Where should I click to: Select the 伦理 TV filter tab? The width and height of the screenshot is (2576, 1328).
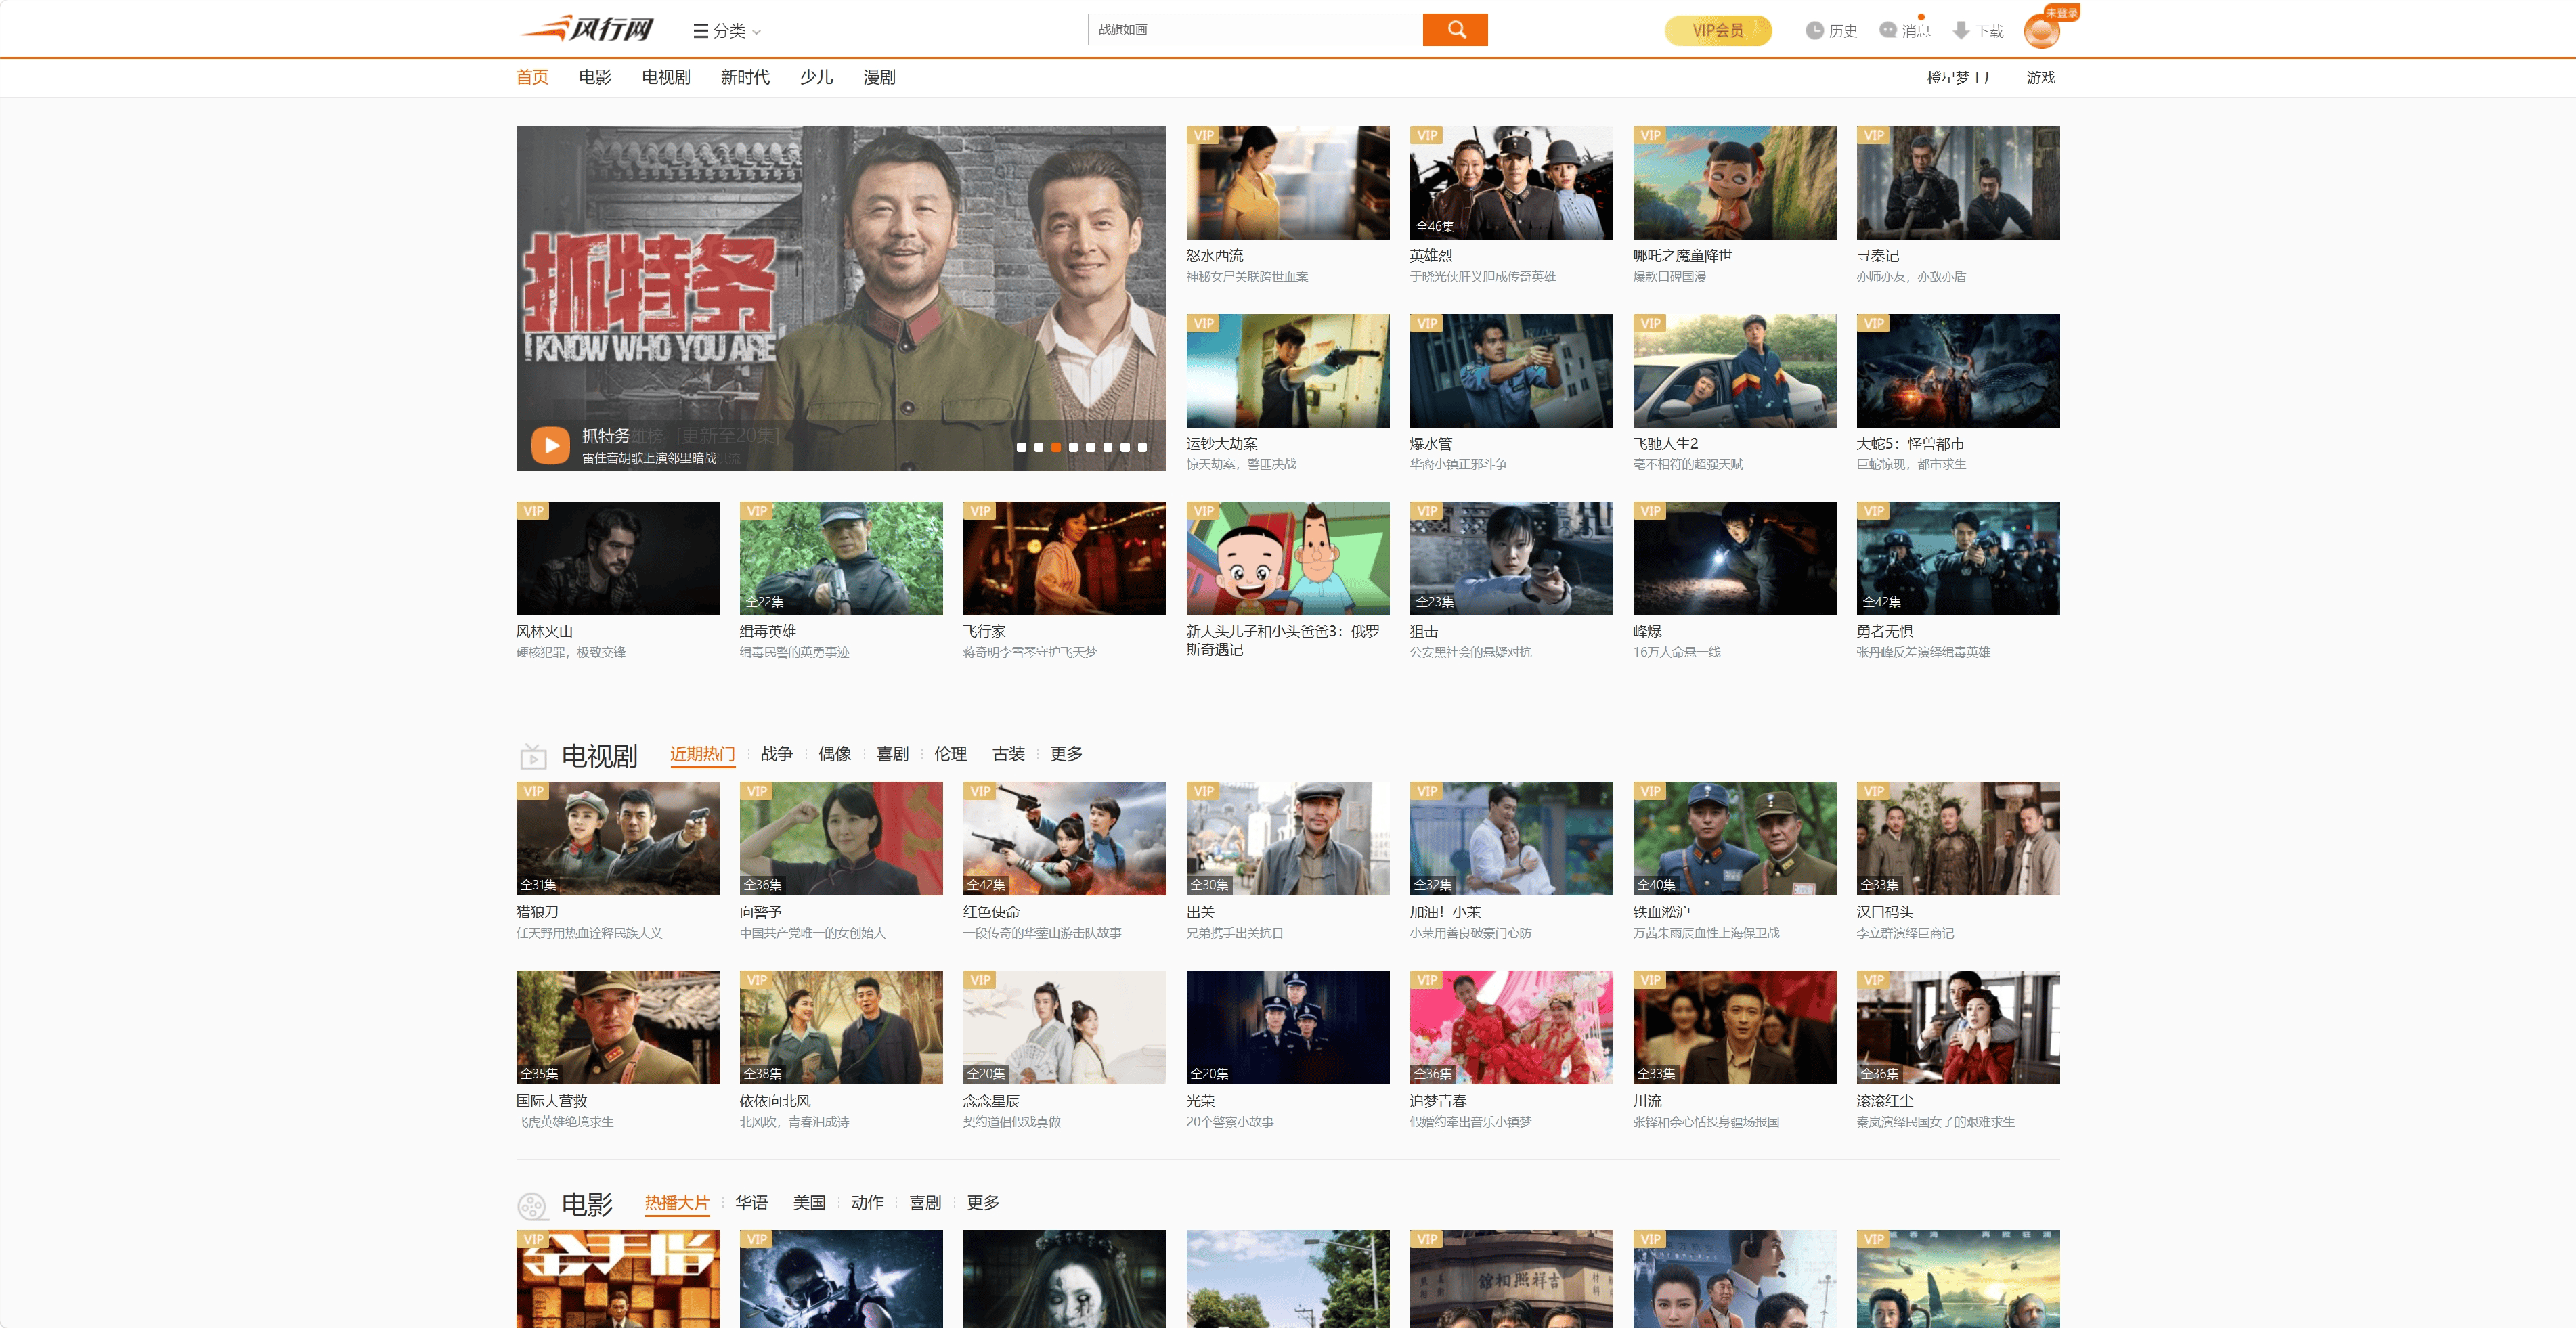tap(950, 754)
